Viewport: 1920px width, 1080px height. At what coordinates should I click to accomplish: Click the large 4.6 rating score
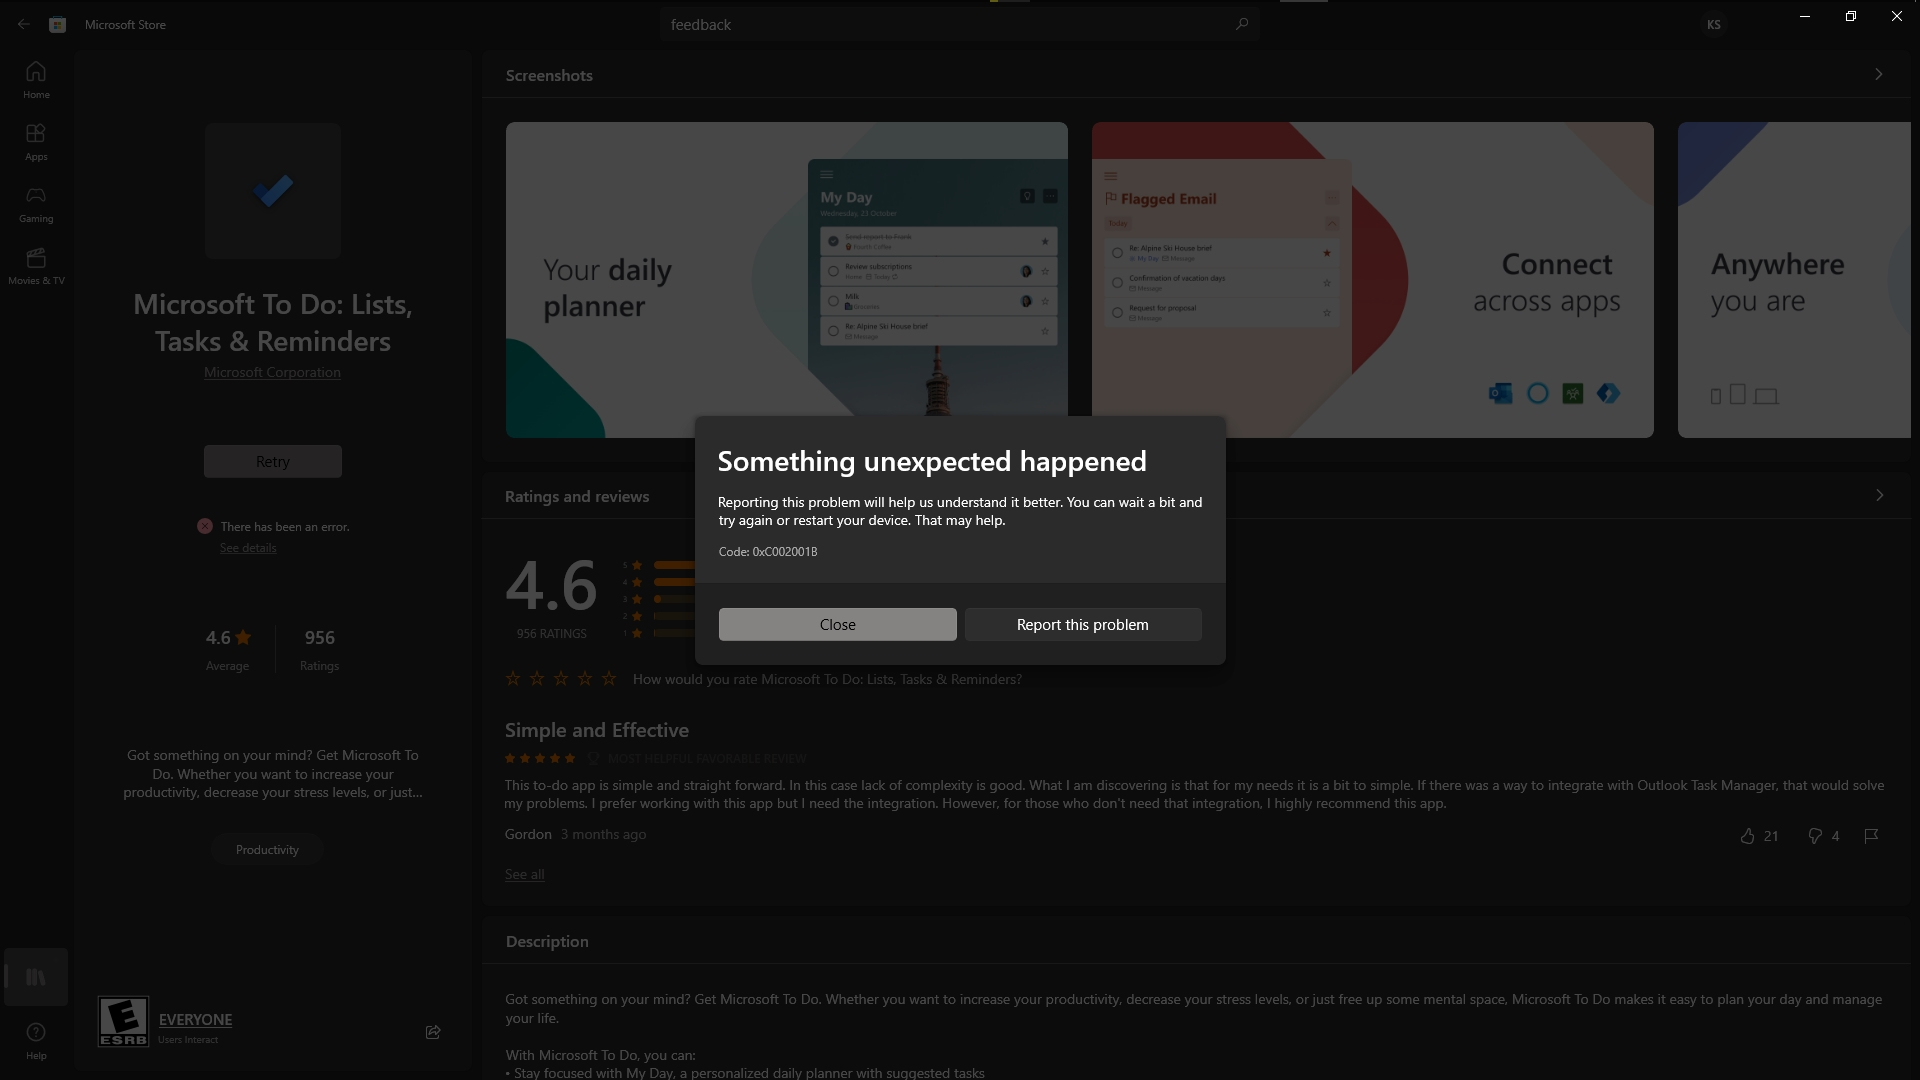click(551, 586)
